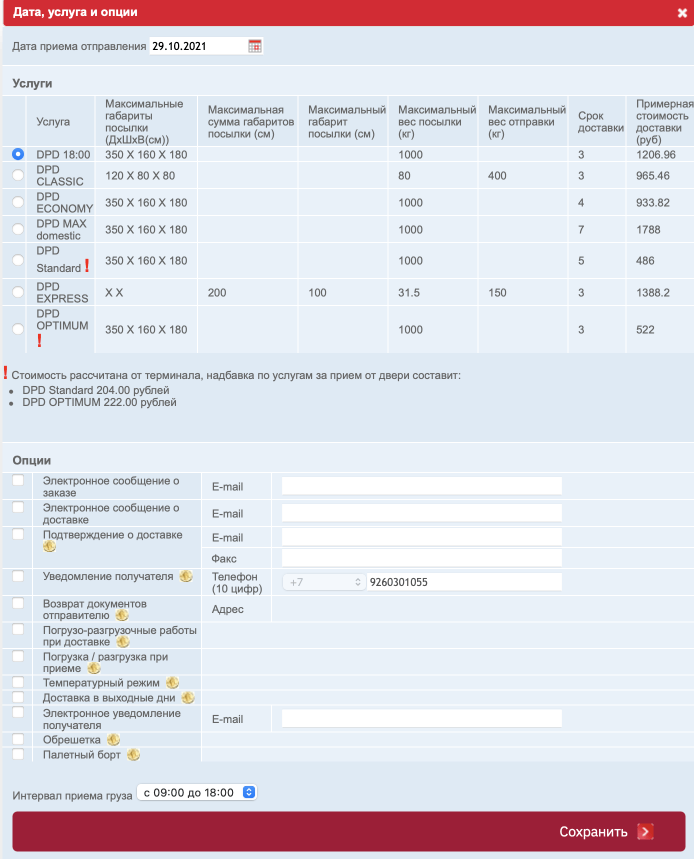694x859 pixels.
Task: Tick the Уведомление получателя checkbox
Action: point(18,576)
